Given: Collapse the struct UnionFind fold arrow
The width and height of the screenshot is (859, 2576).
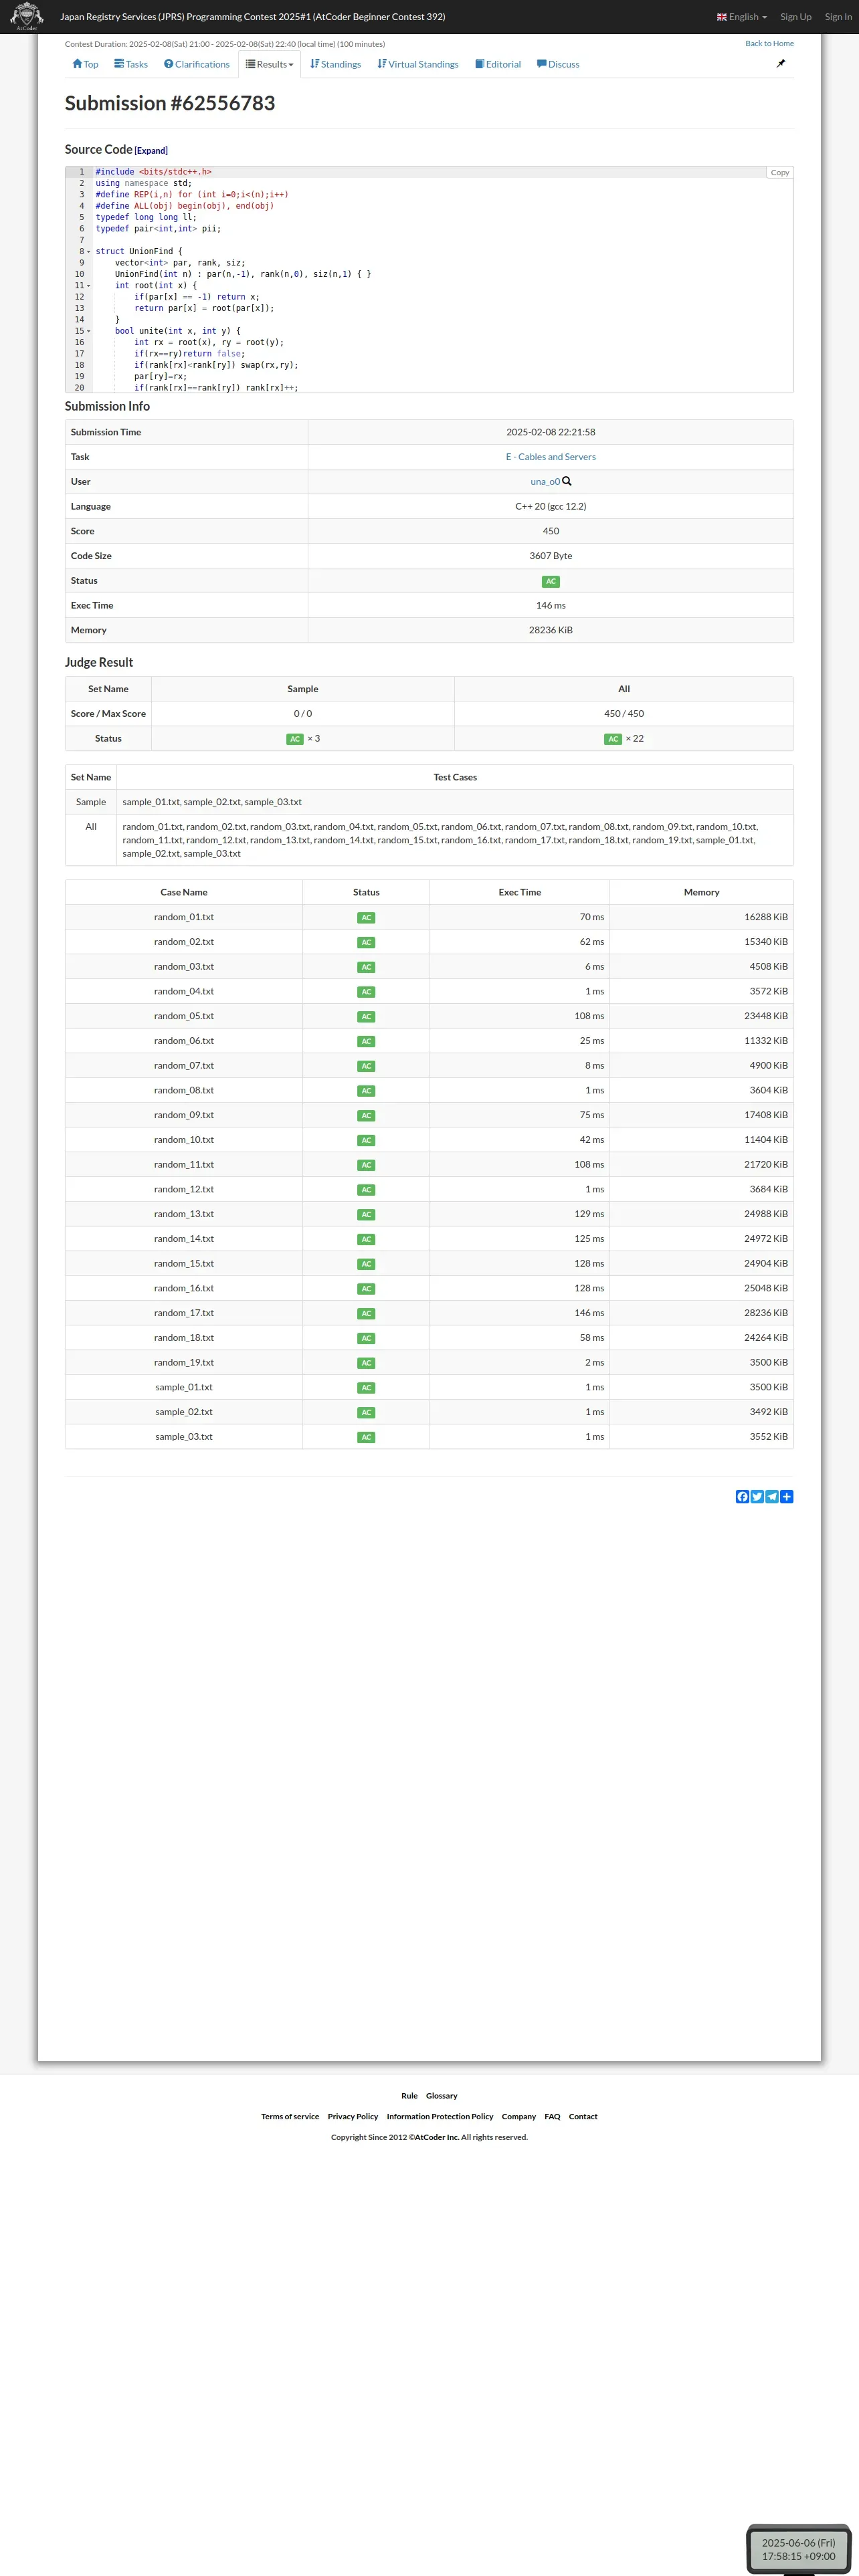Looking at the screenshot, I should (x=89, y=252).
